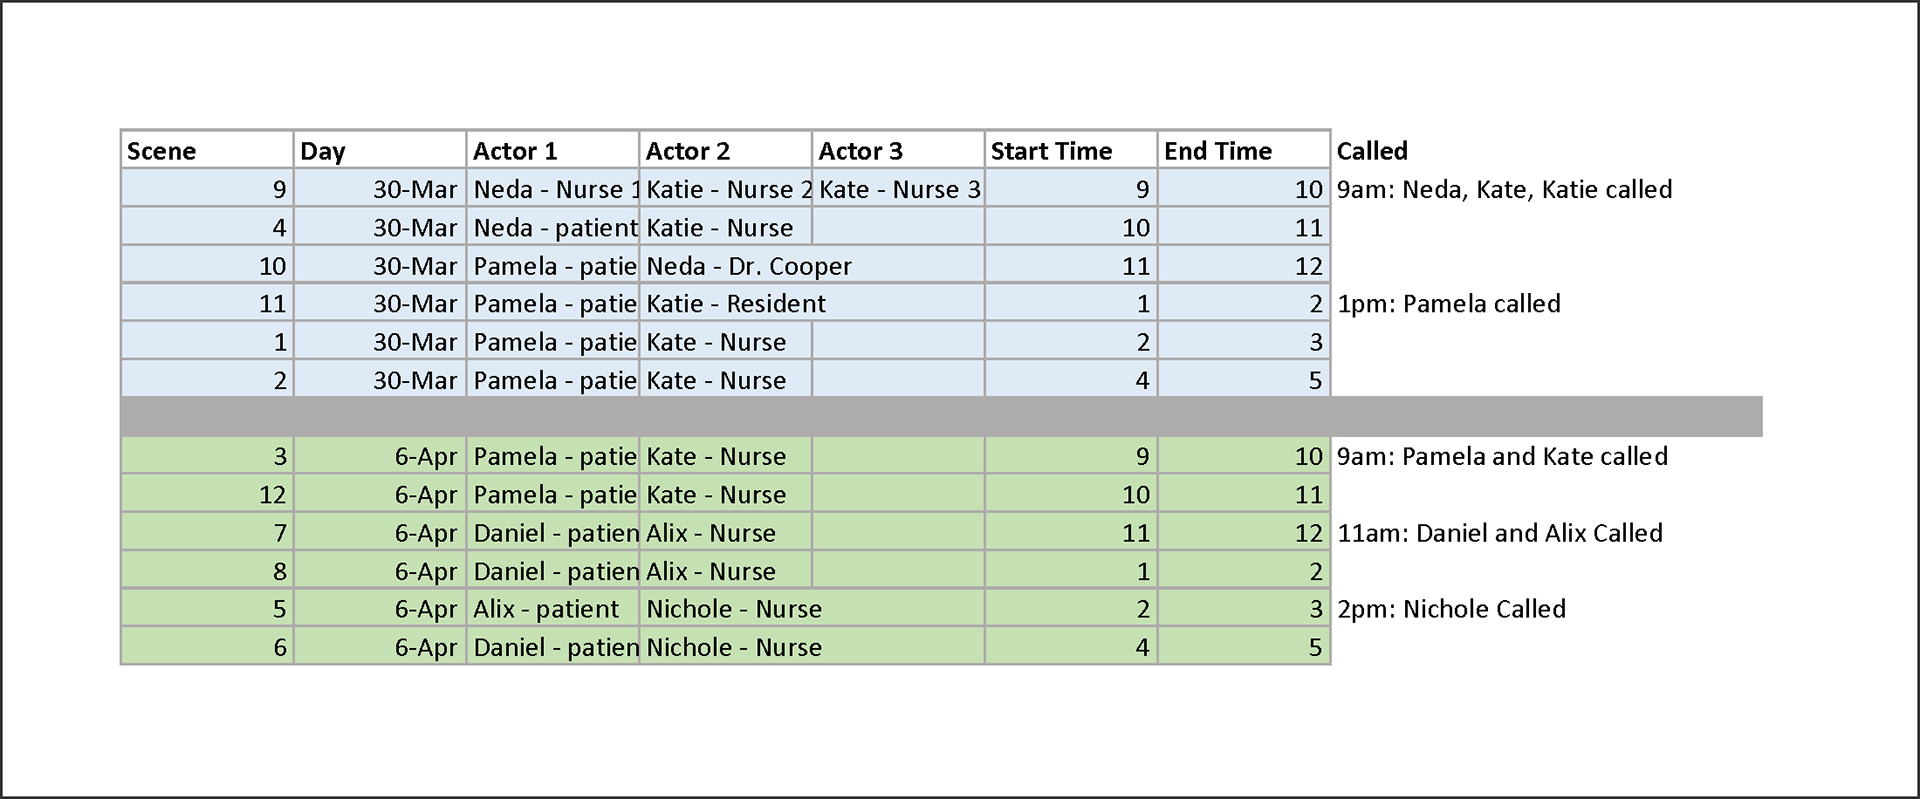
Task: Select the '1pm: Pamela called' note
Action: pyautogui.click(x=1449, y=304)
